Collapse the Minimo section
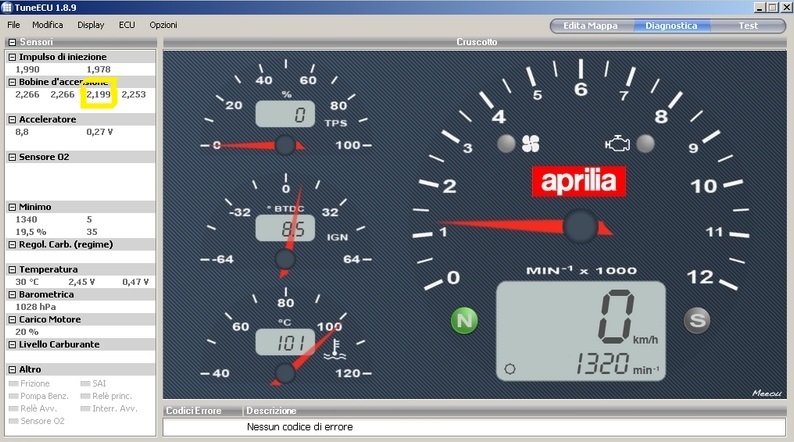 point(12,207)
